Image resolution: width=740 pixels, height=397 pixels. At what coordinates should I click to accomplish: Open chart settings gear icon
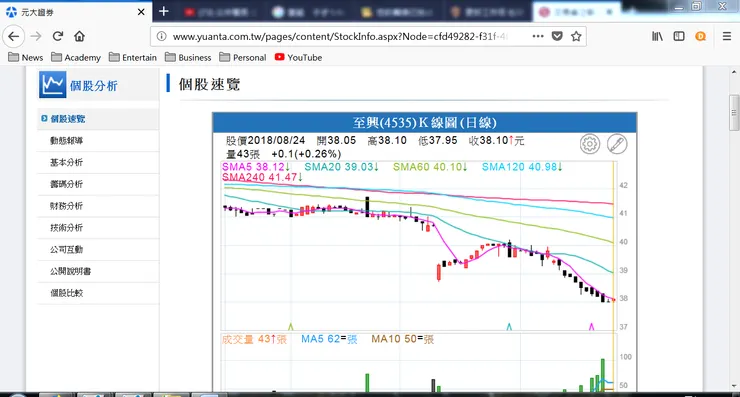coord(590,144)
